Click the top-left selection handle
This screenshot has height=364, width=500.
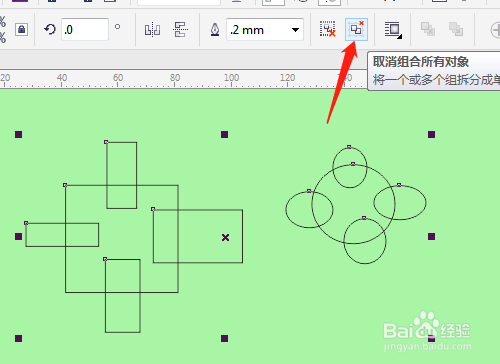19,135
